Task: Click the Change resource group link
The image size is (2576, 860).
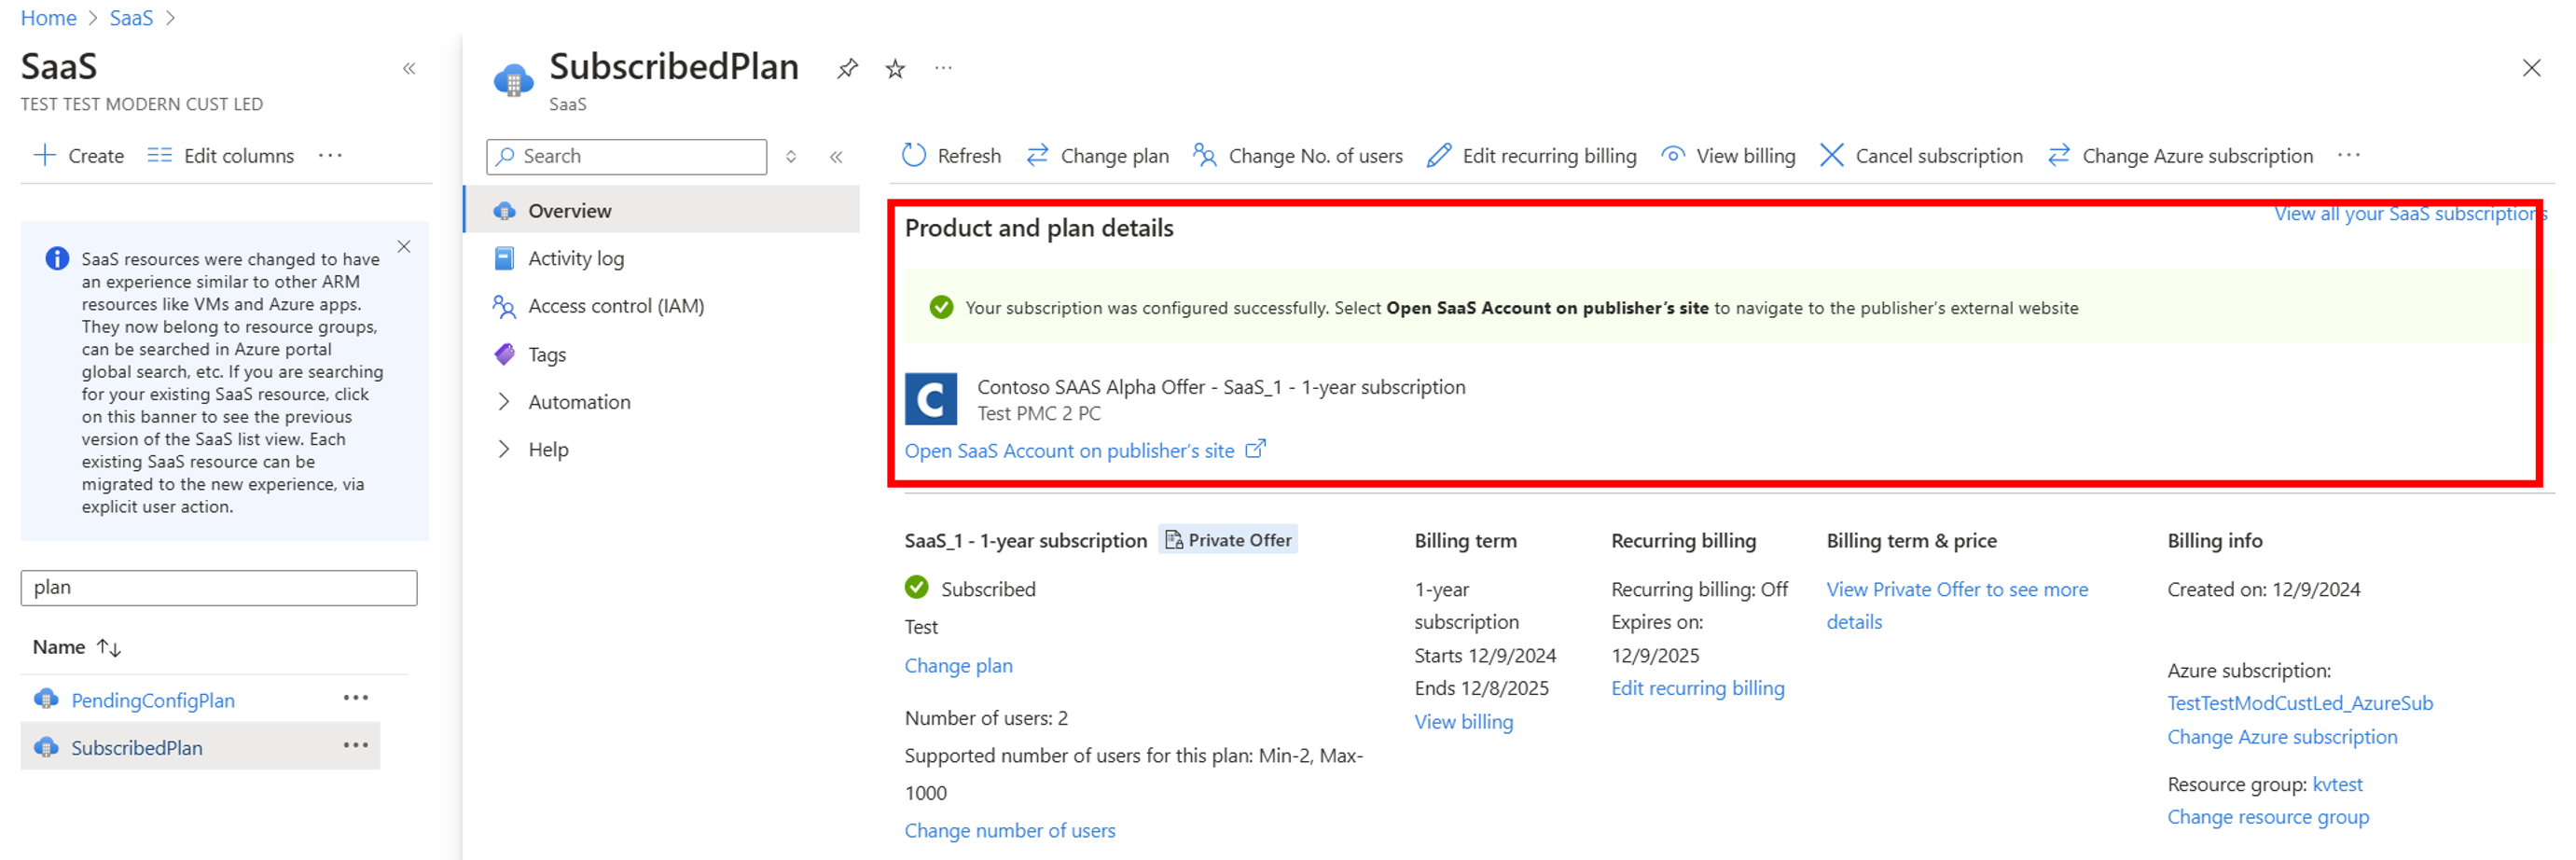Action: click(x=2267, y=817)
